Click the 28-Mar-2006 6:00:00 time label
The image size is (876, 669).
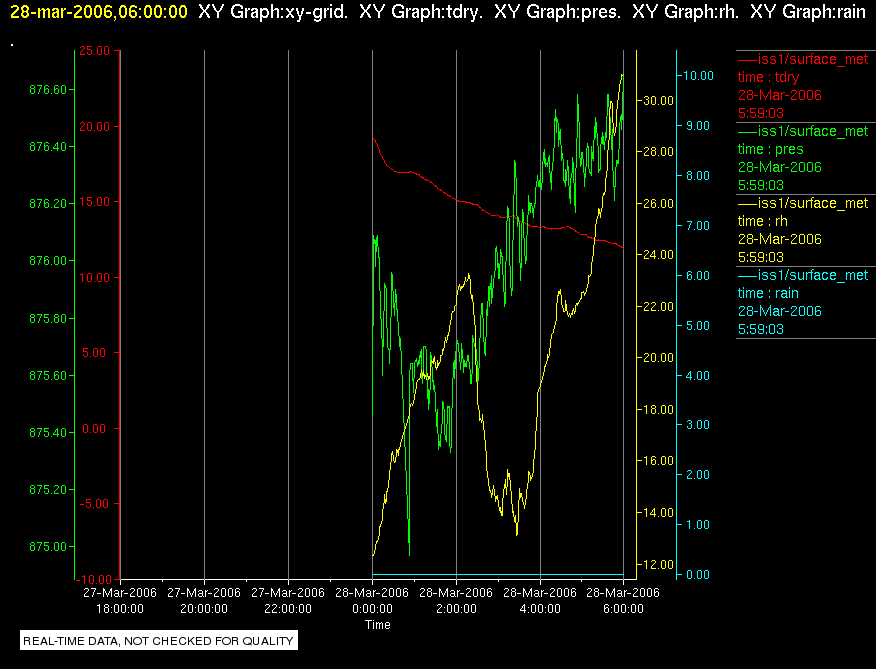click(x=623, y=600)
